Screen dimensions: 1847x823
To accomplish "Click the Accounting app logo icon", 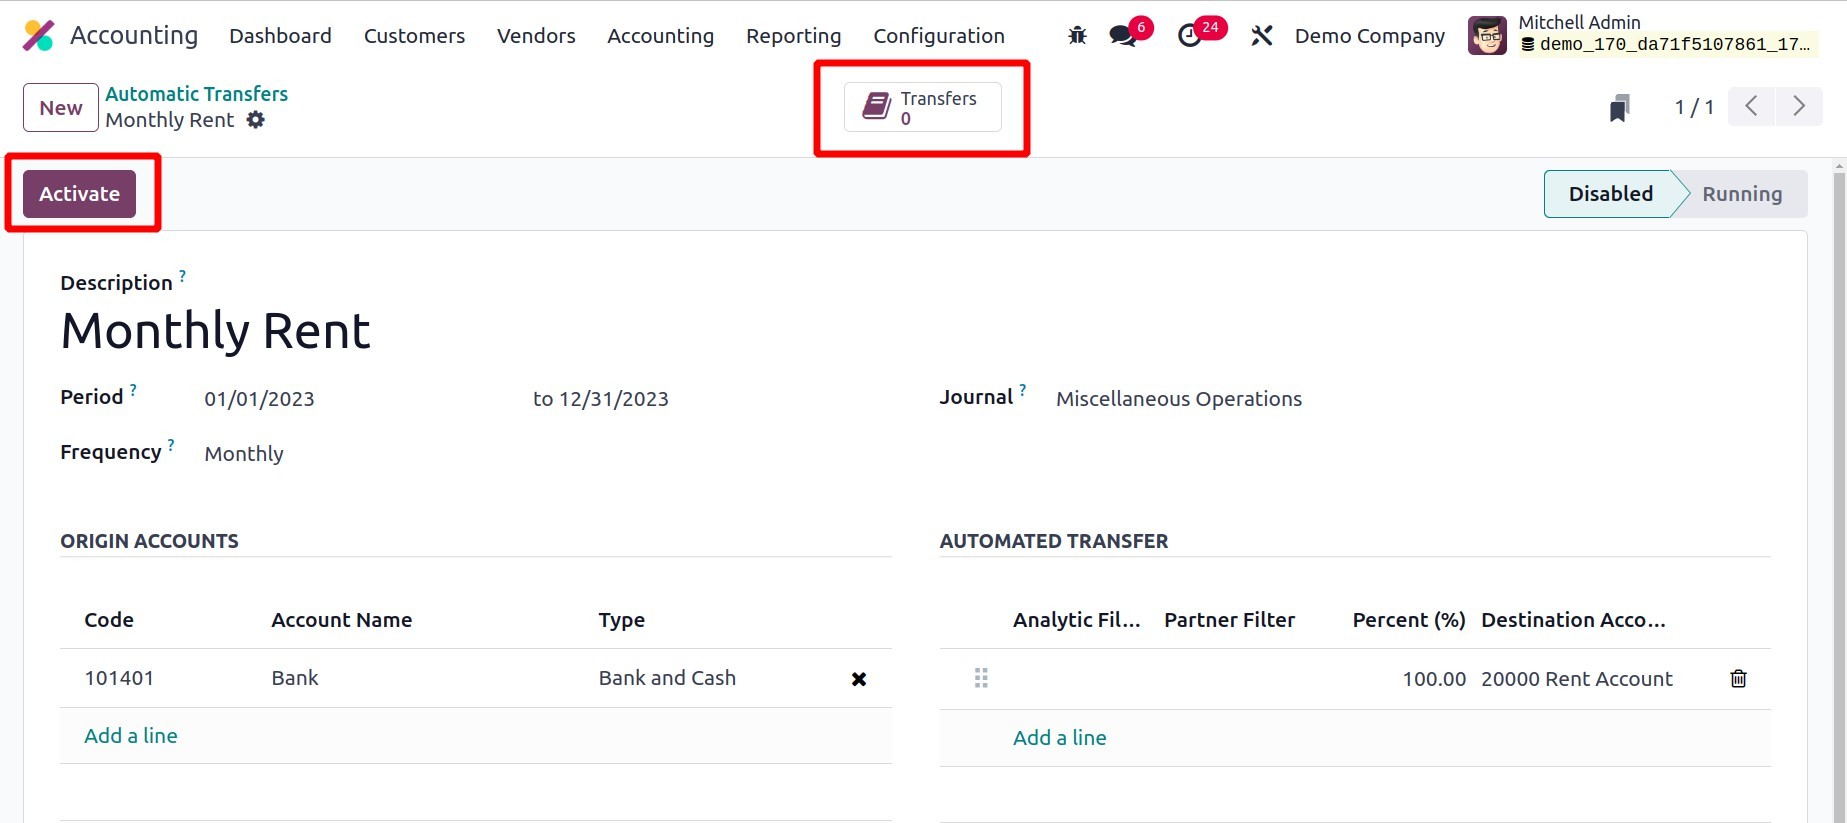I will (x=38, y=36).
